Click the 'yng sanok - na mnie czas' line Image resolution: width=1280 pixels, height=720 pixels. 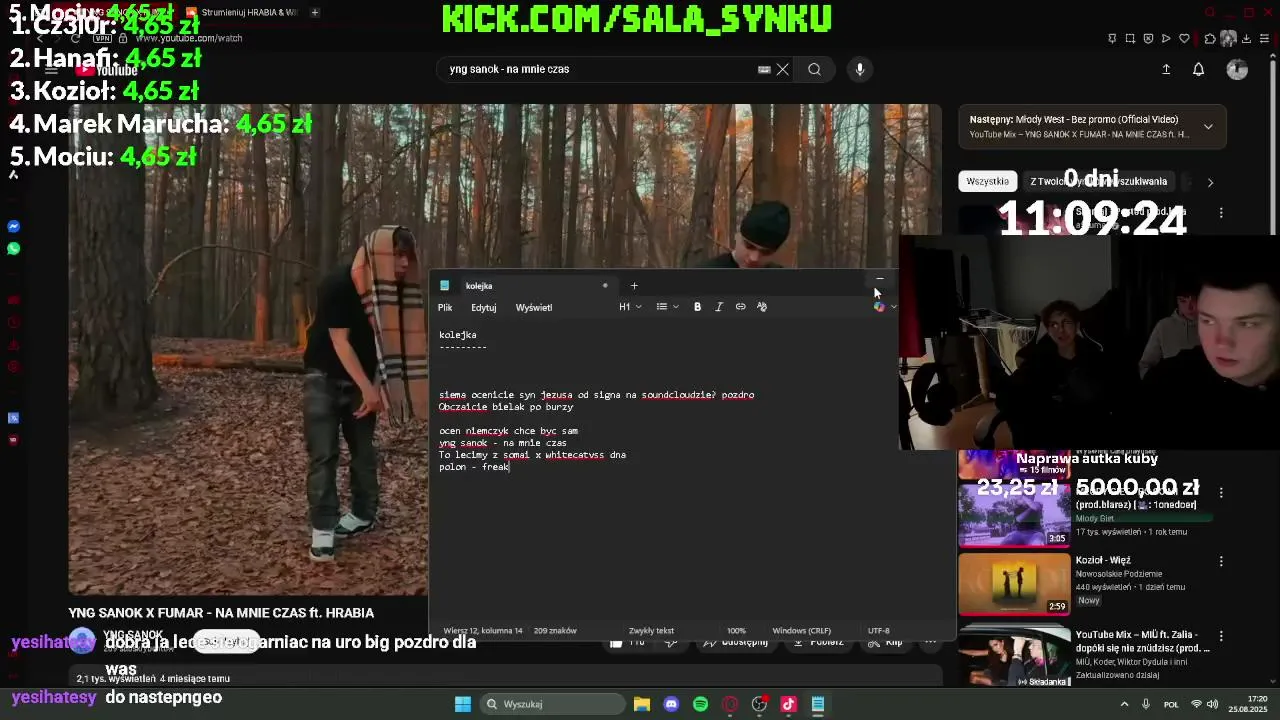tap(503, 443)
